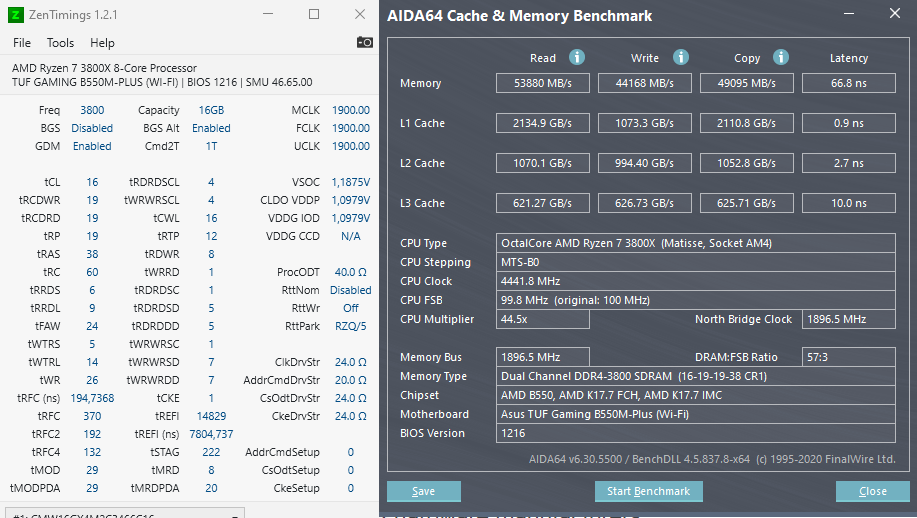917x518 pixels.
Task: Click Start Benchmark in AIDA64
Action: pos(649,491)
